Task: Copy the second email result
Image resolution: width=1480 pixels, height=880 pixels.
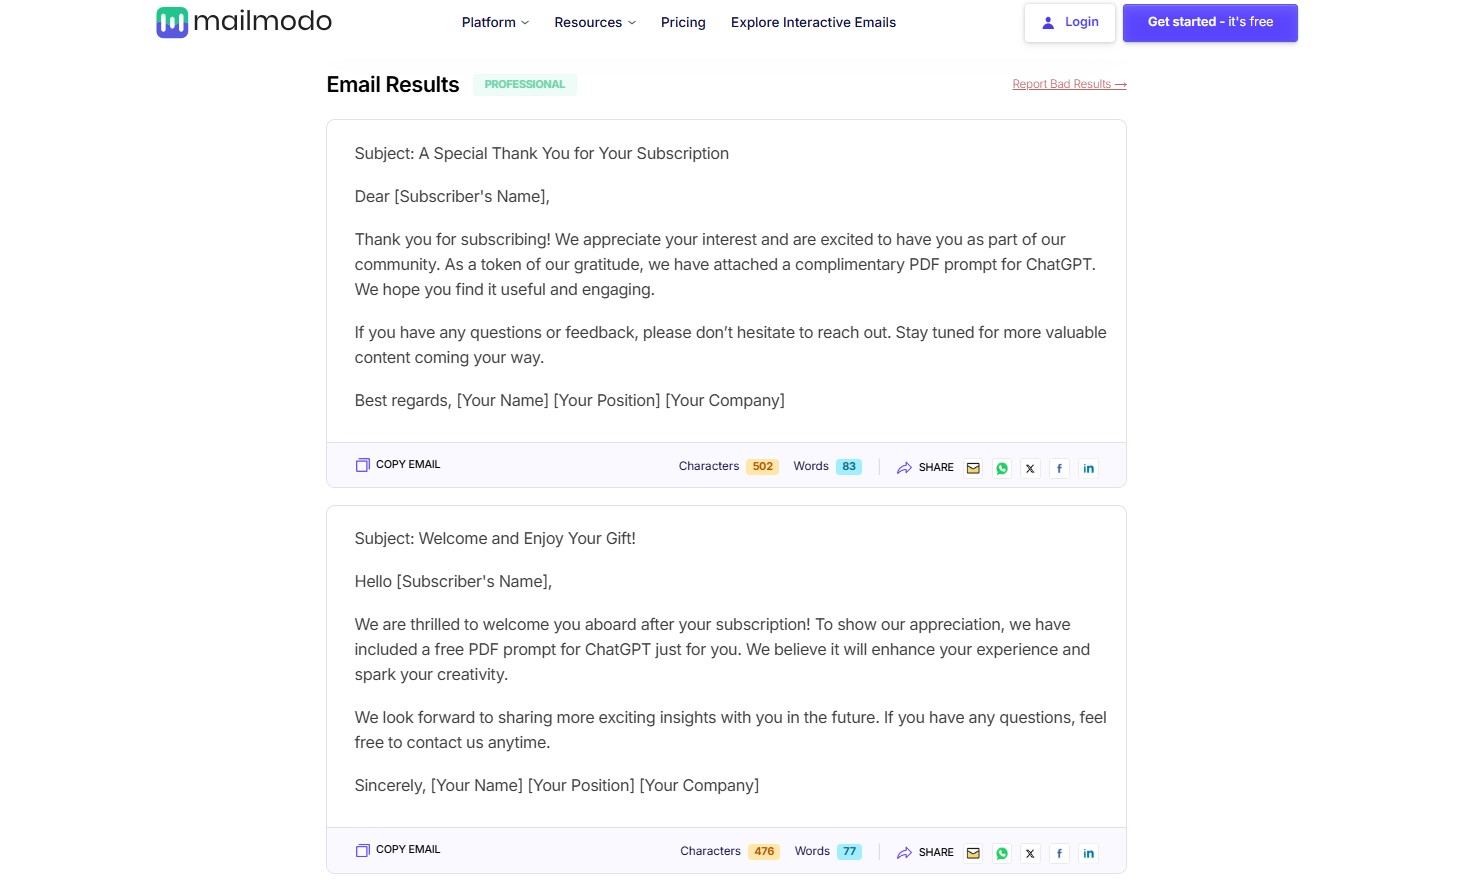Action: (x=398, y=850)
